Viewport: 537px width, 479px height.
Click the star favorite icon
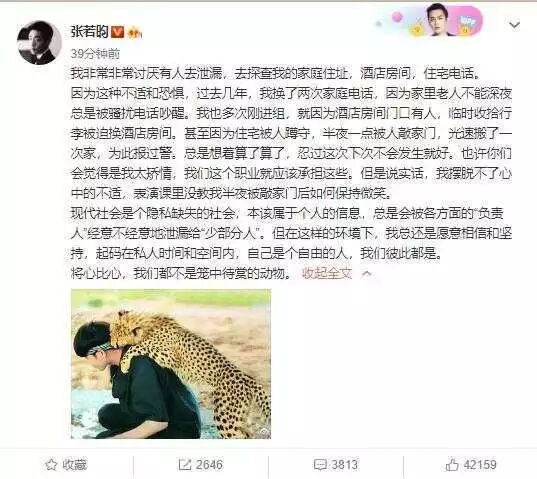pos(51,465)
